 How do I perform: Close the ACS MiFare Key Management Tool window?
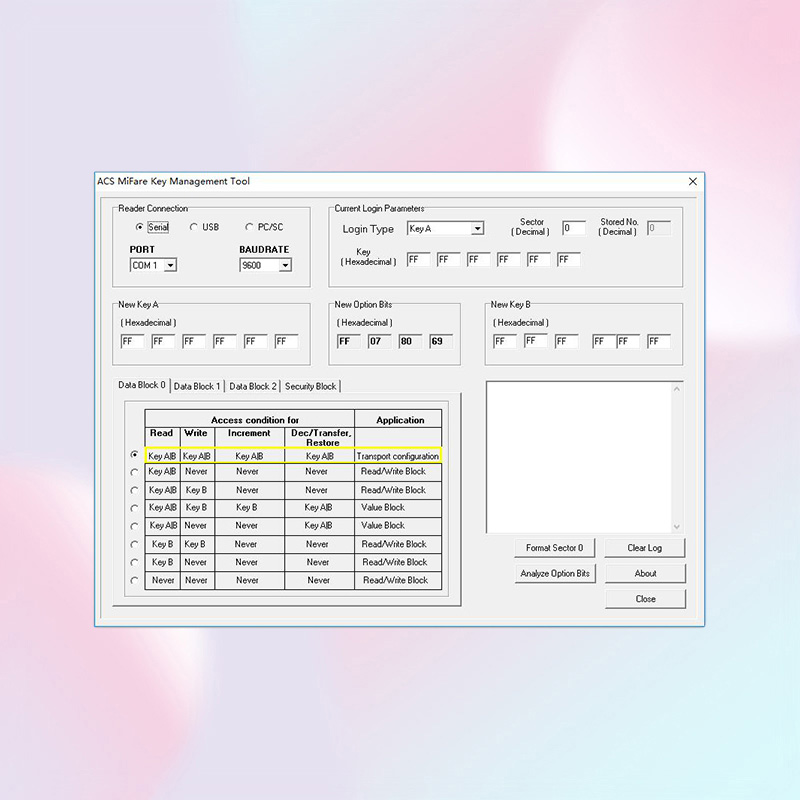point(692,182)
